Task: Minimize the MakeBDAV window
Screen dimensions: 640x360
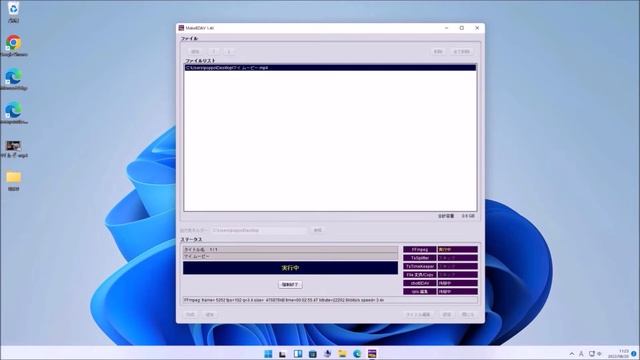Action: 447,28
